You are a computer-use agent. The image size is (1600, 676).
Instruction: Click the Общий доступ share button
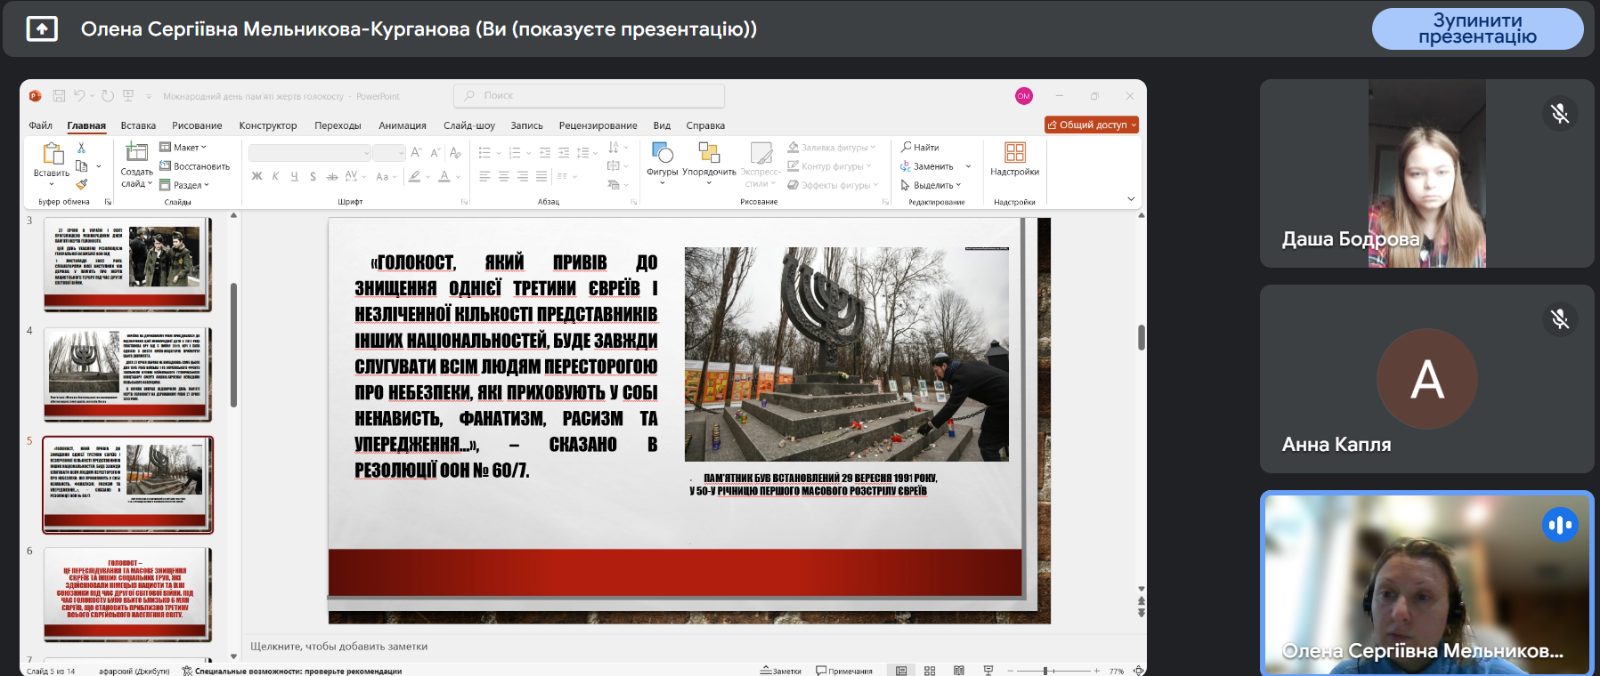click(x=1092, y=125)
